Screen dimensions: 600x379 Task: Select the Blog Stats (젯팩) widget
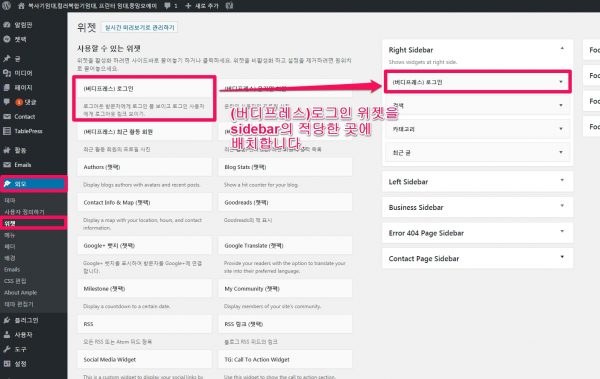pos(285,167)
